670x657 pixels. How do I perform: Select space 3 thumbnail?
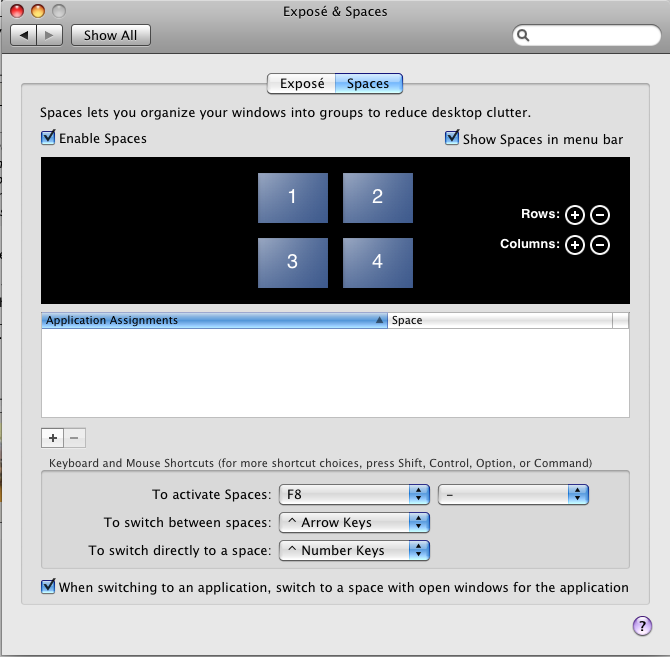pyautogui.click(x=293, y=262)
